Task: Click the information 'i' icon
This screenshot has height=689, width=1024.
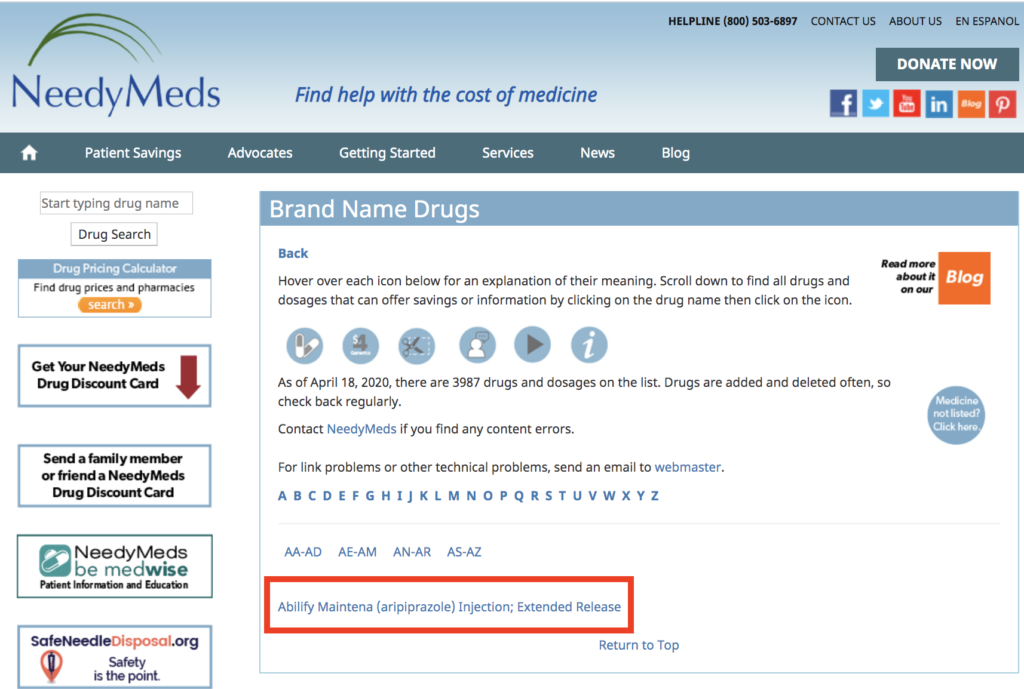Action: click(x=589, y=345)
